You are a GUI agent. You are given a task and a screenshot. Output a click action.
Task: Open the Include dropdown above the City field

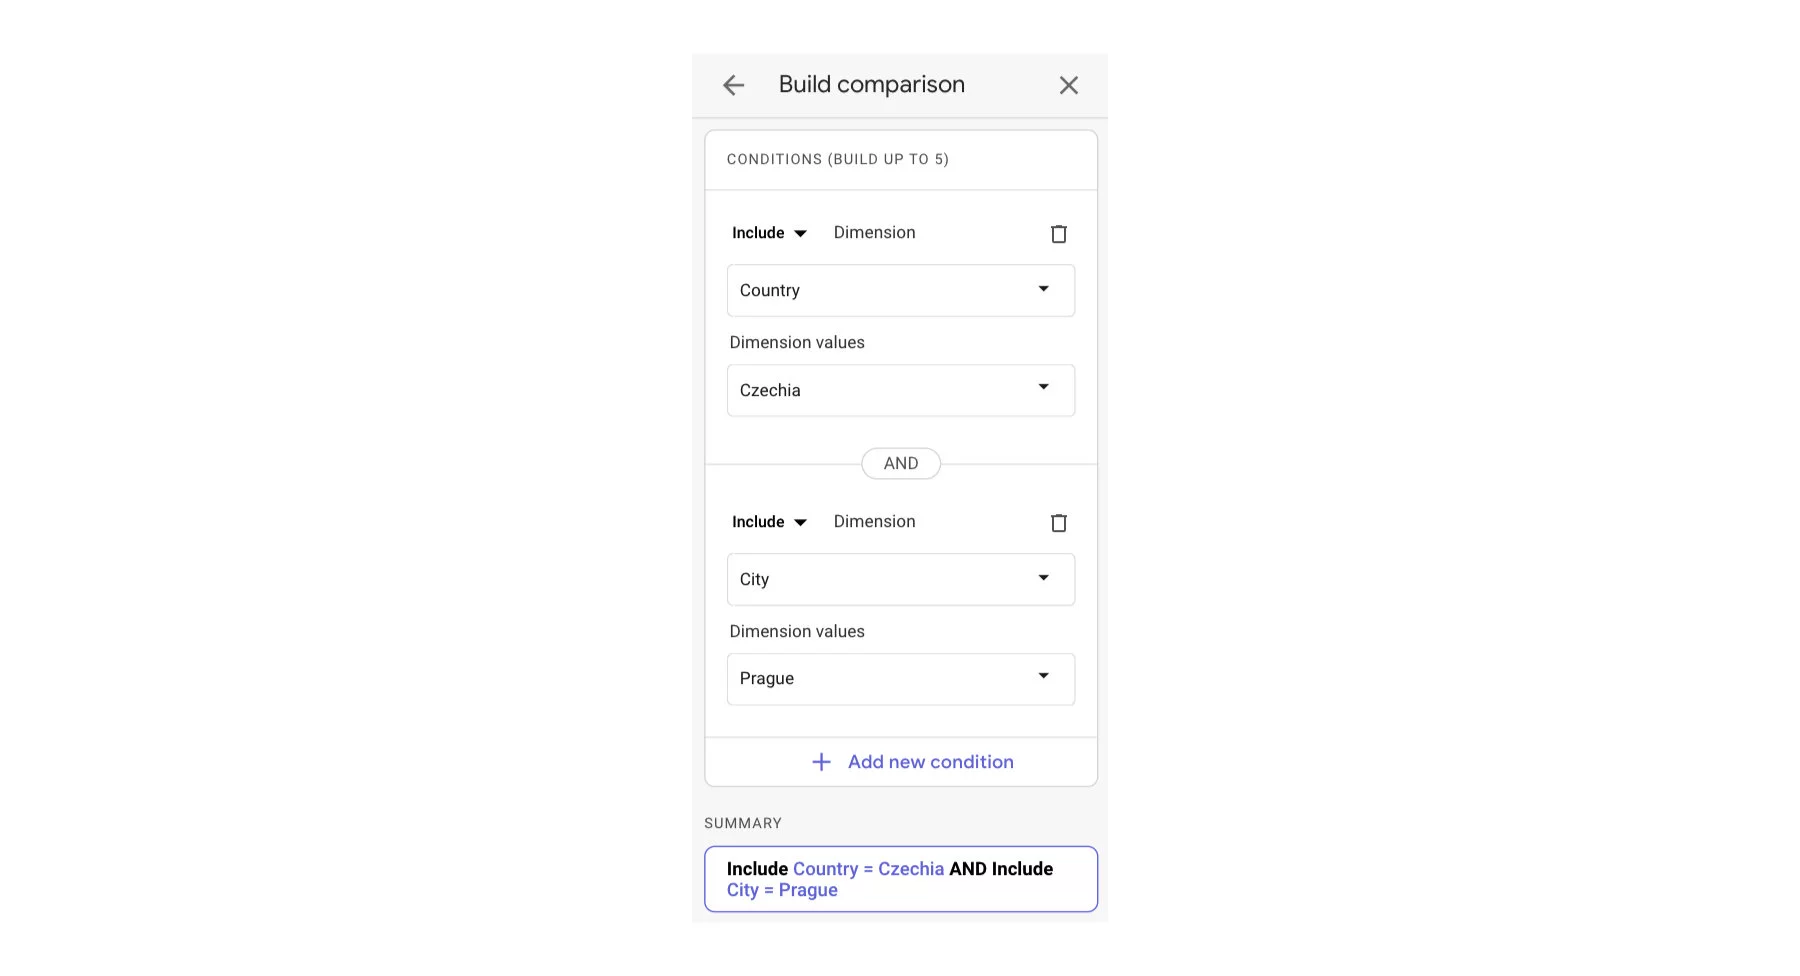point(769,522)
